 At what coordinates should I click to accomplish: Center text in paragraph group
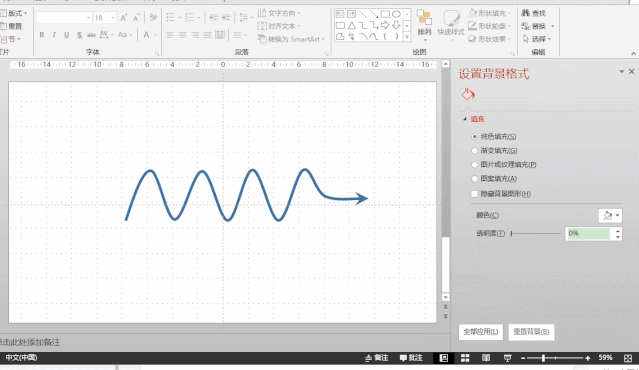[183, 35]
